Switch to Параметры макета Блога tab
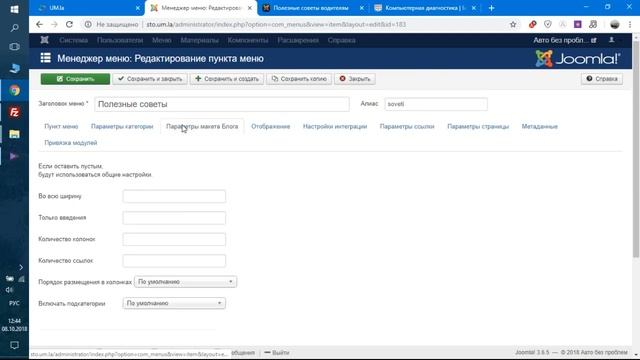Image resolution: width=640 pixels, height=360 pixels. point(202,127)
